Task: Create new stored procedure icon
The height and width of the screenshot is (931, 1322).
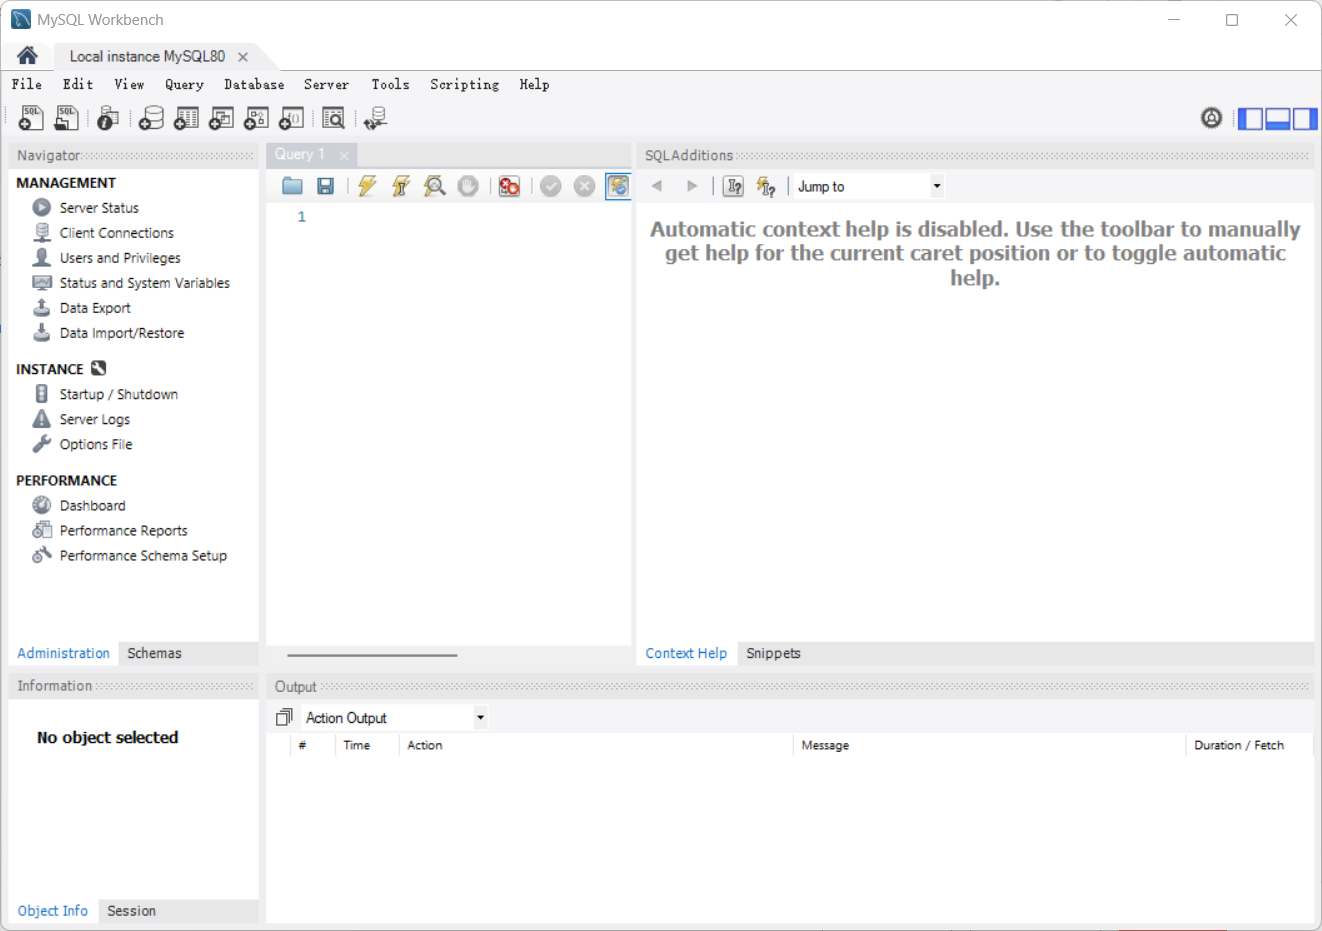Action: (x=256, y=118)
